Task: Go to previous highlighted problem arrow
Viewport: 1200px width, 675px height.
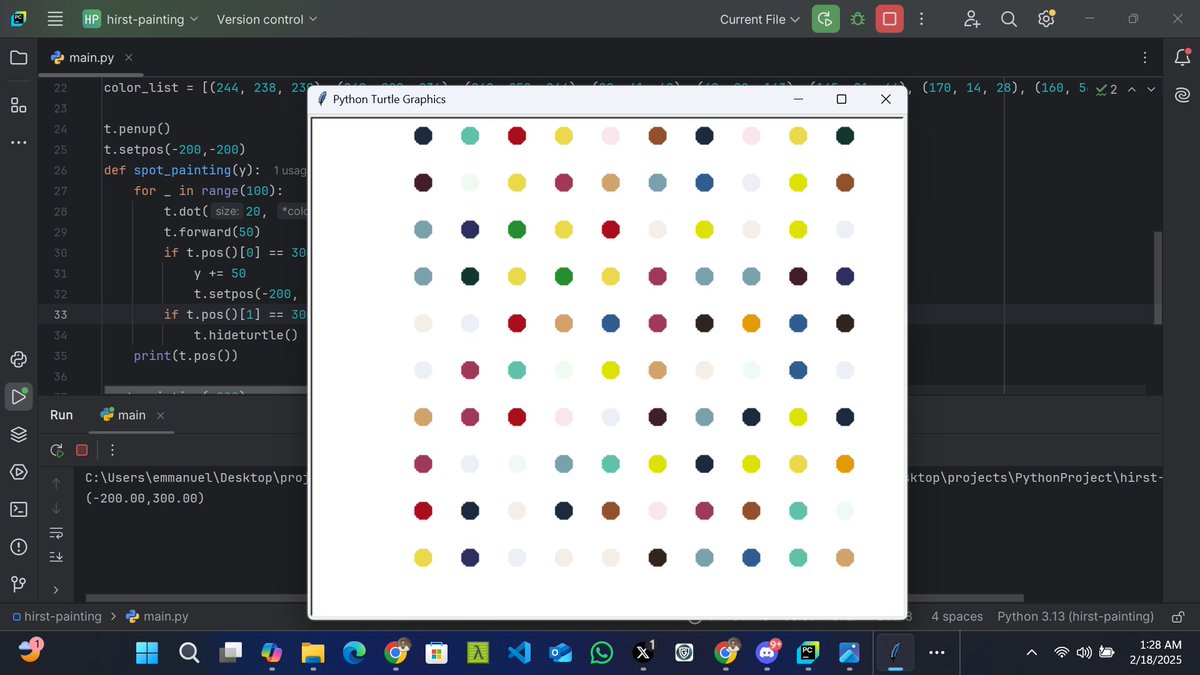Action: (x=1132, y=89)
